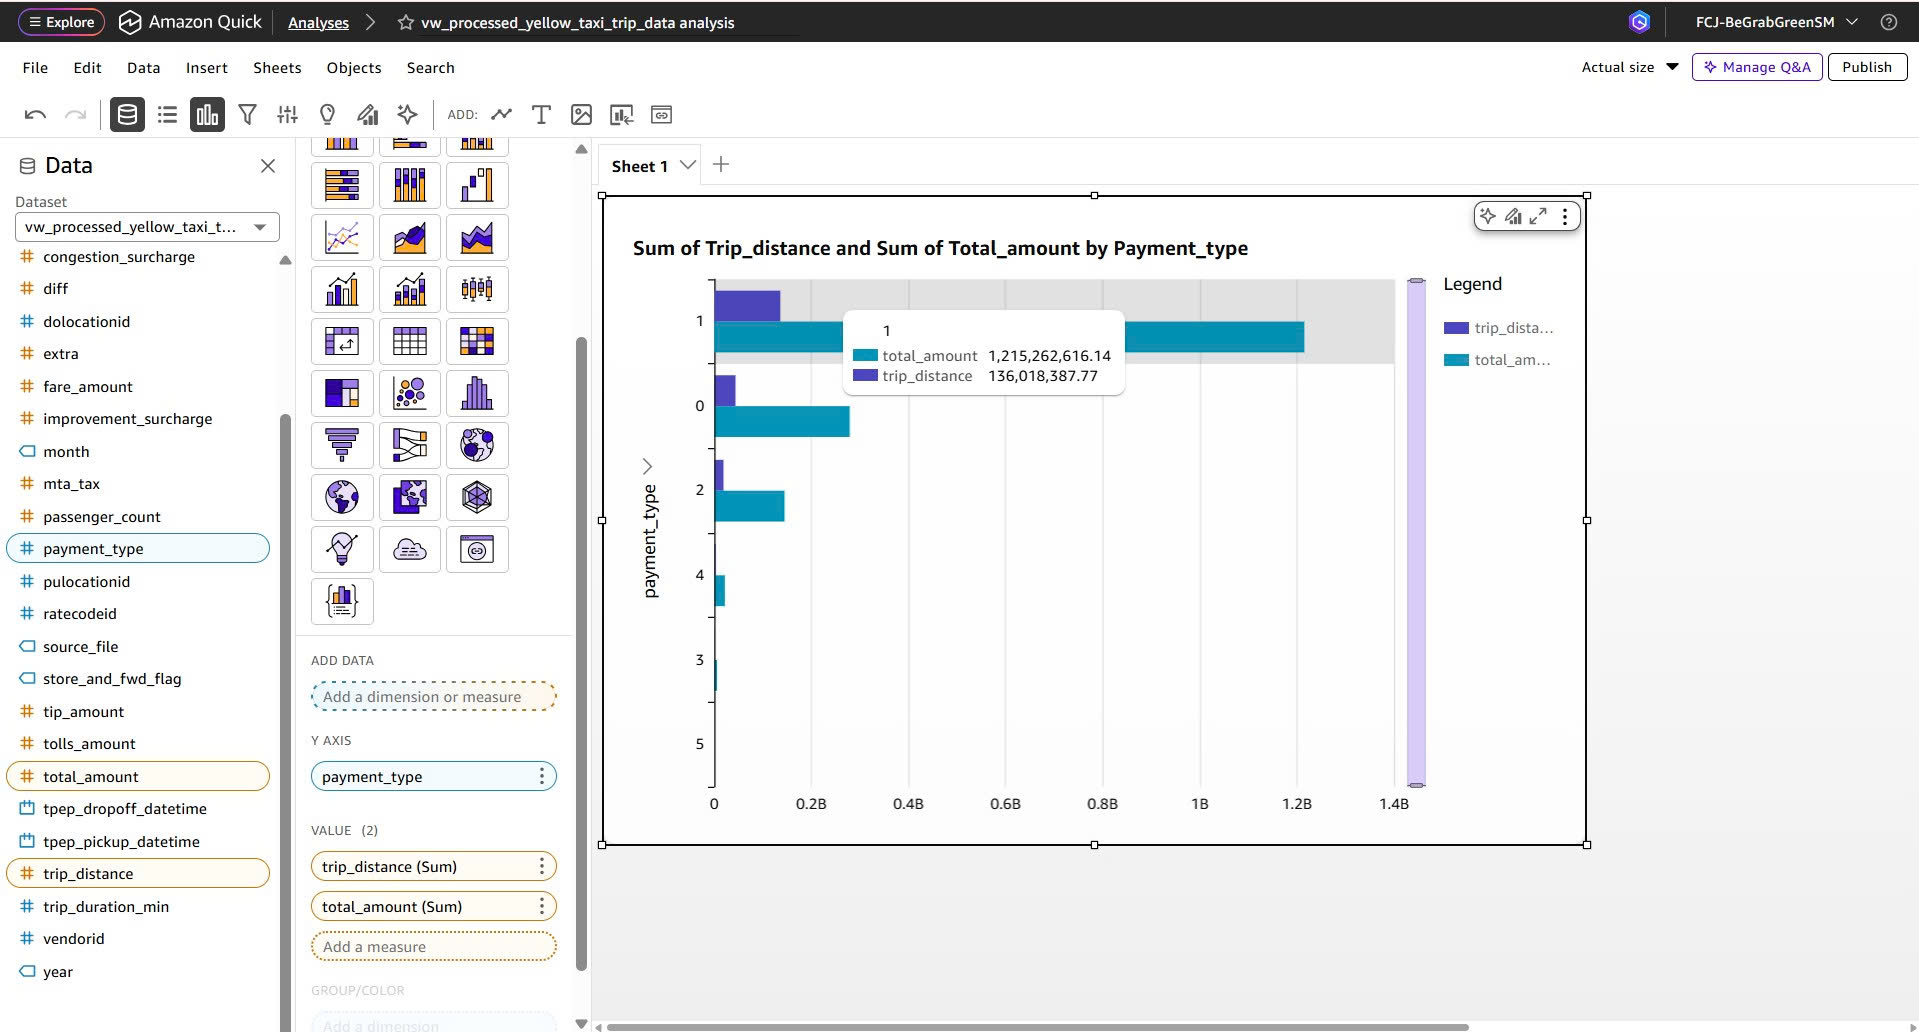This screenshot has width=1919, height=1032.
Task: Add a custom visual content link
Action: click(x=661, y=115)
